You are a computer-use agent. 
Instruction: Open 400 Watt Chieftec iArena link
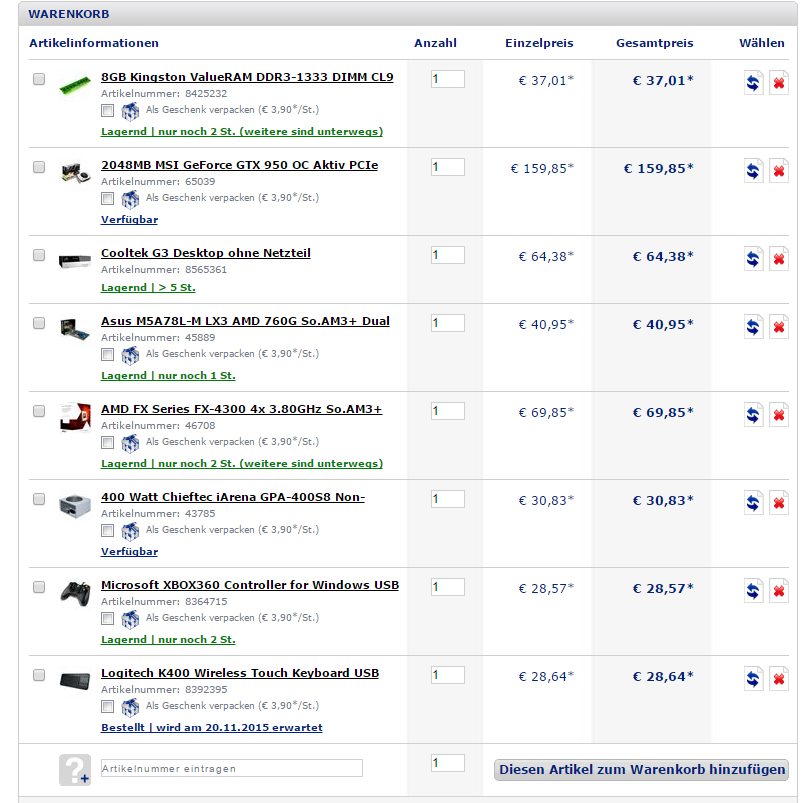[x=233, y=498]
